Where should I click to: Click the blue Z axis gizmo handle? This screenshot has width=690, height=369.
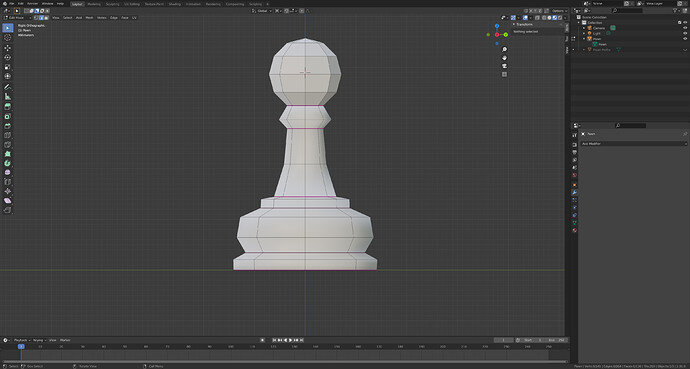[x=497, y=26]
